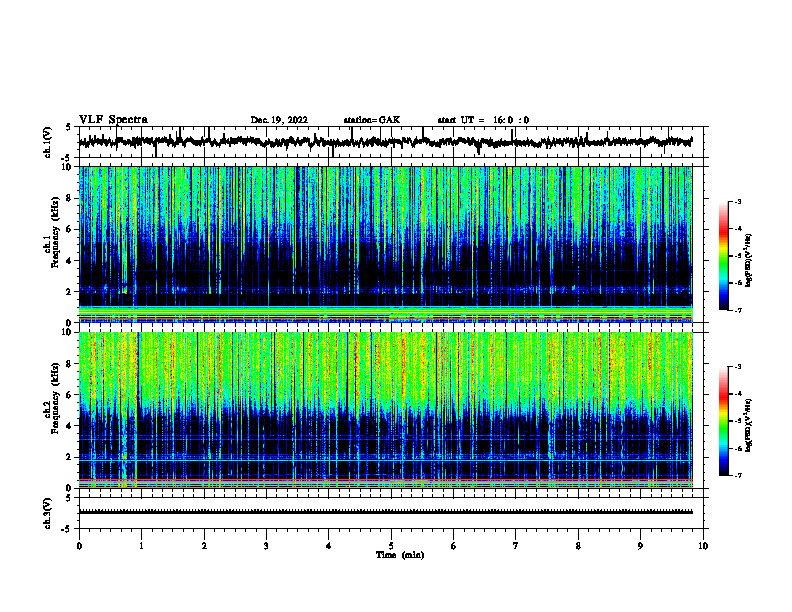The height and width of the screenshot is (612, 792).
Task: Click the log(PSD) label beside ch.2 colorbar
Action: click(749, 426)
